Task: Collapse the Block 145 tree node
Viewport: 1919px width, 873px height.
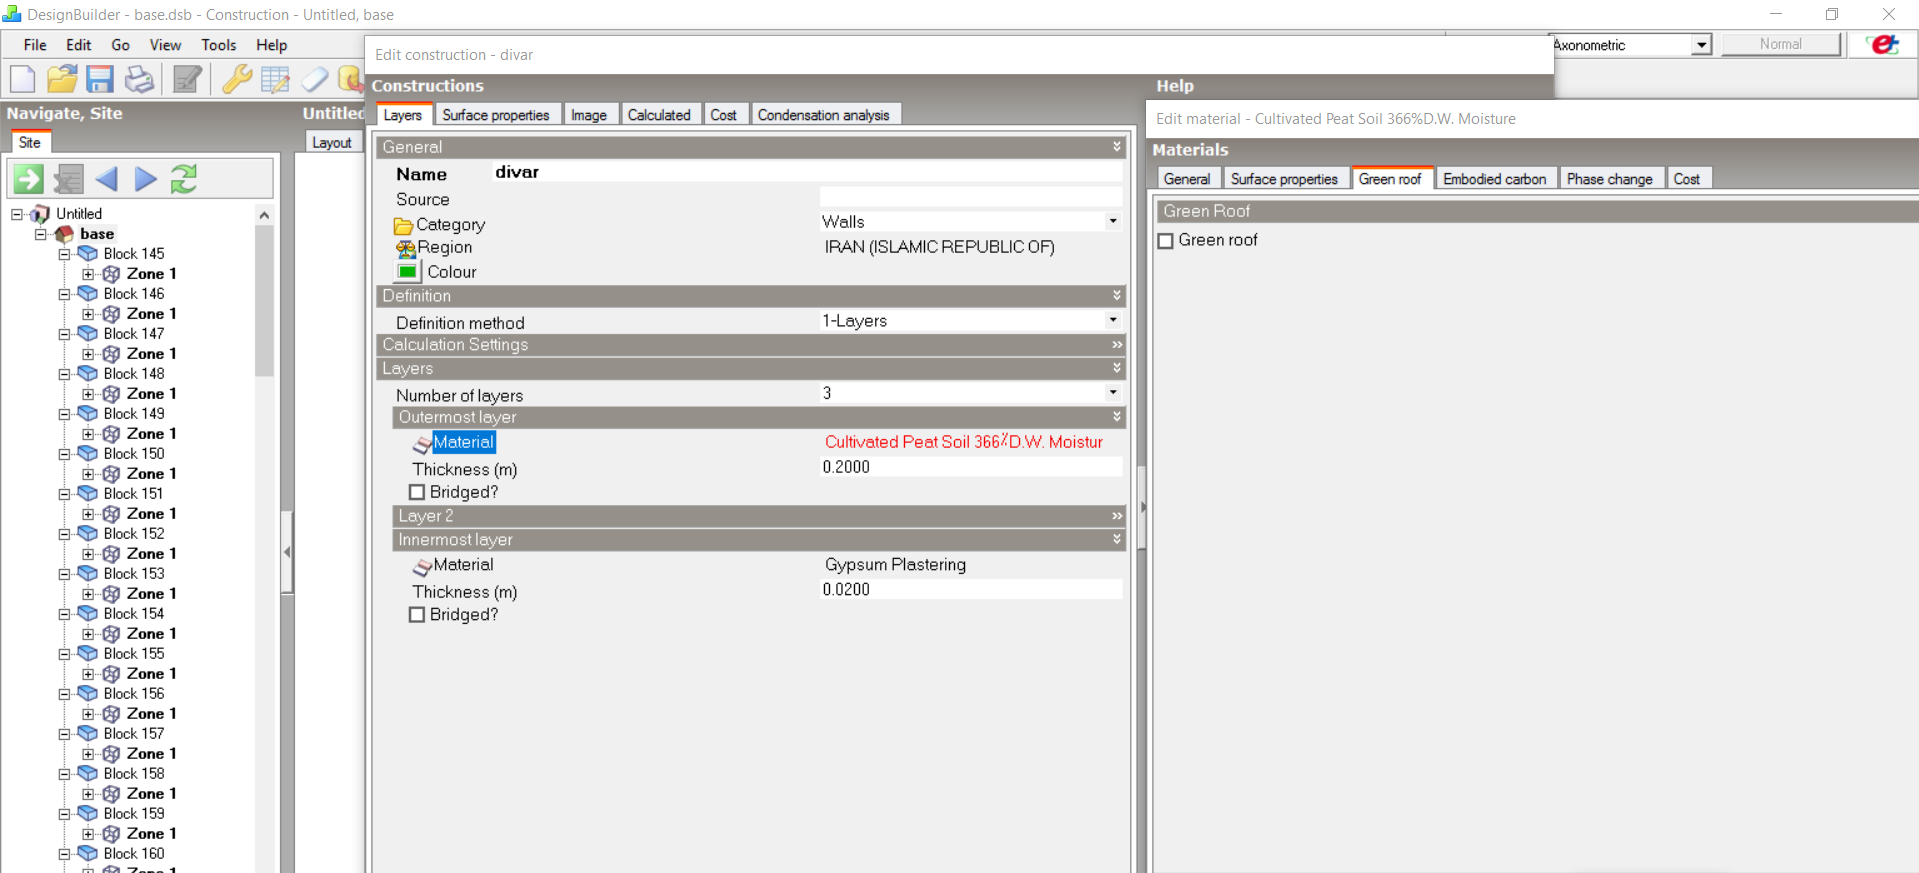Action: tap(64, 254)
